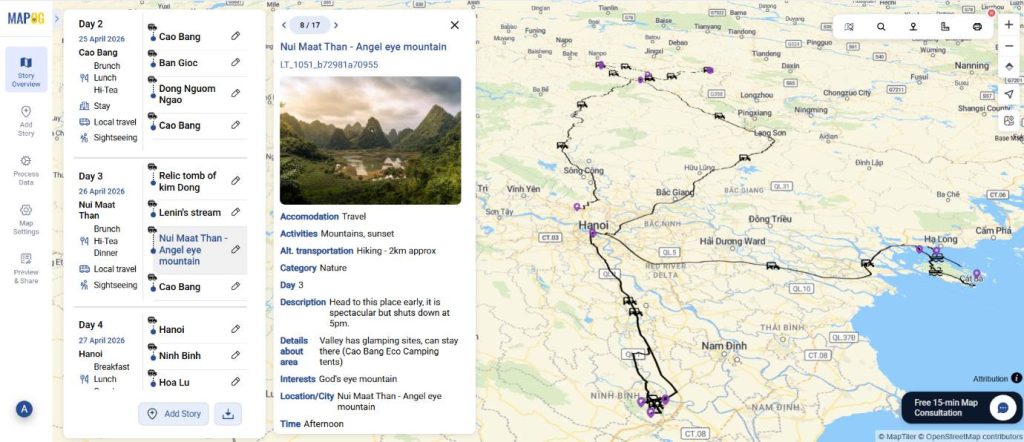This screenshot has width=1024, height=442.
Task: Open the OpenStreetMap contributors link
Action: 970,436
